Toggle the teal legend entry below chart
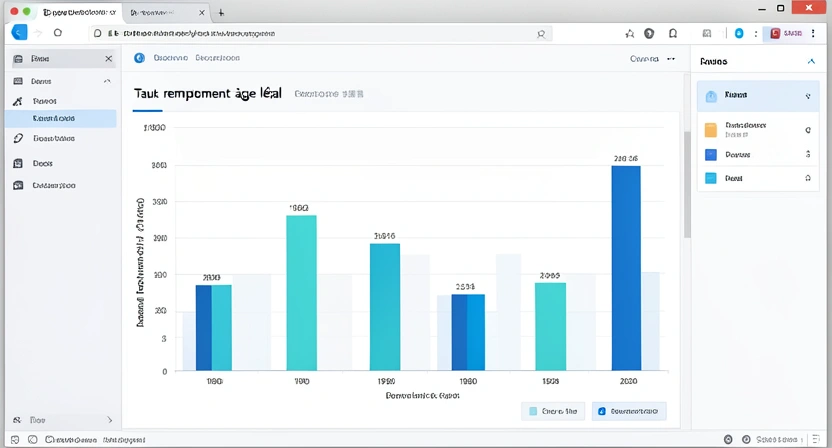Screen dimensions: 832x448 (552, 411)
